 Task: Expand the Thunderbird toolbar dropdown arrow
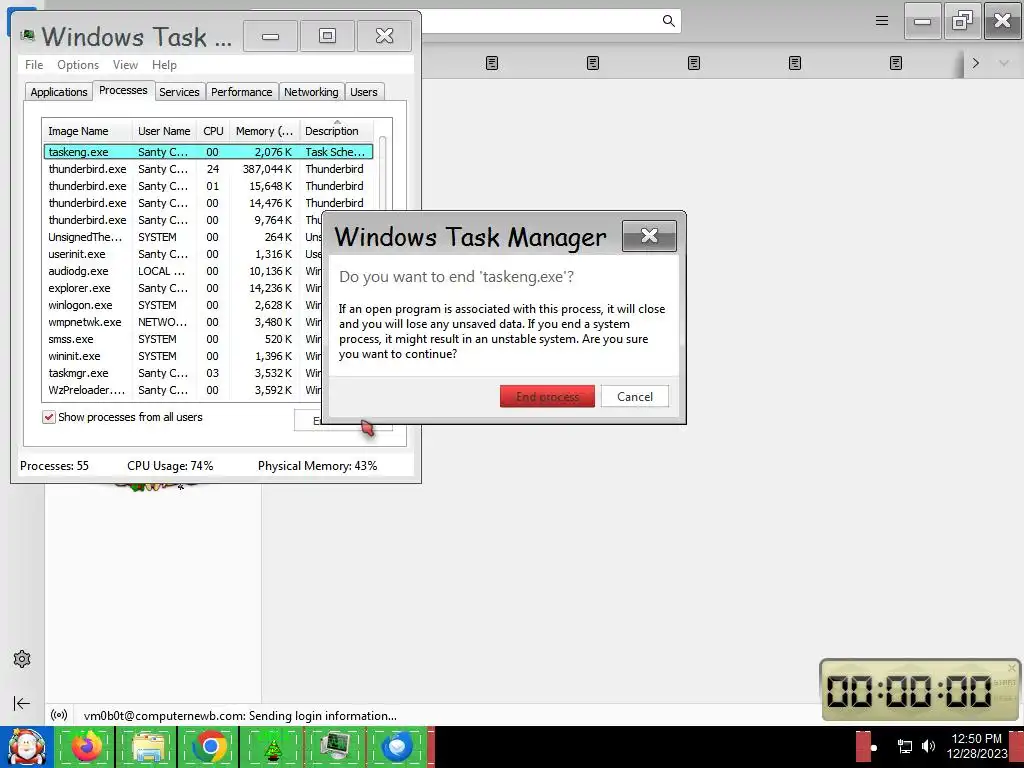(1004, 63)
